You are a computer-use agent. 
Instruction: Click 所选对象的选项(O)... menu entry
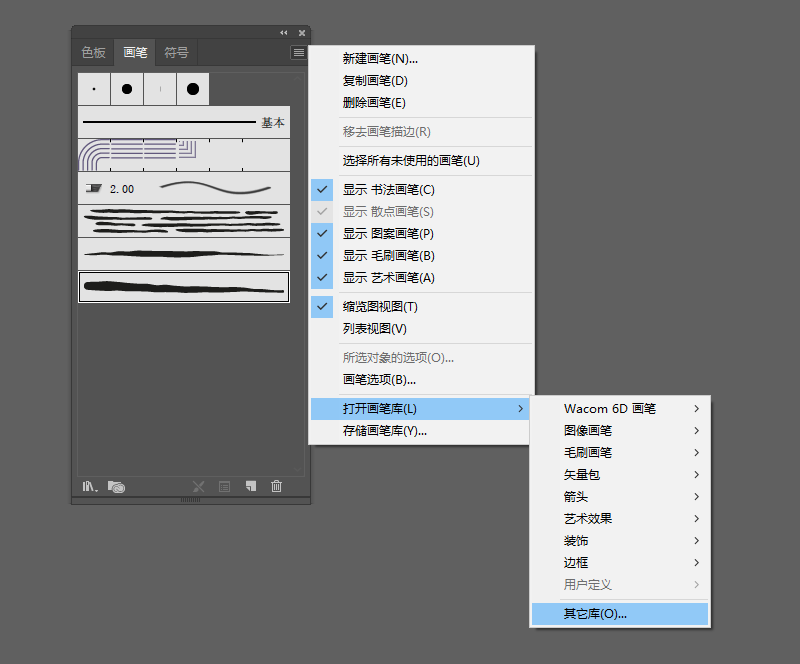click(421, 358)
